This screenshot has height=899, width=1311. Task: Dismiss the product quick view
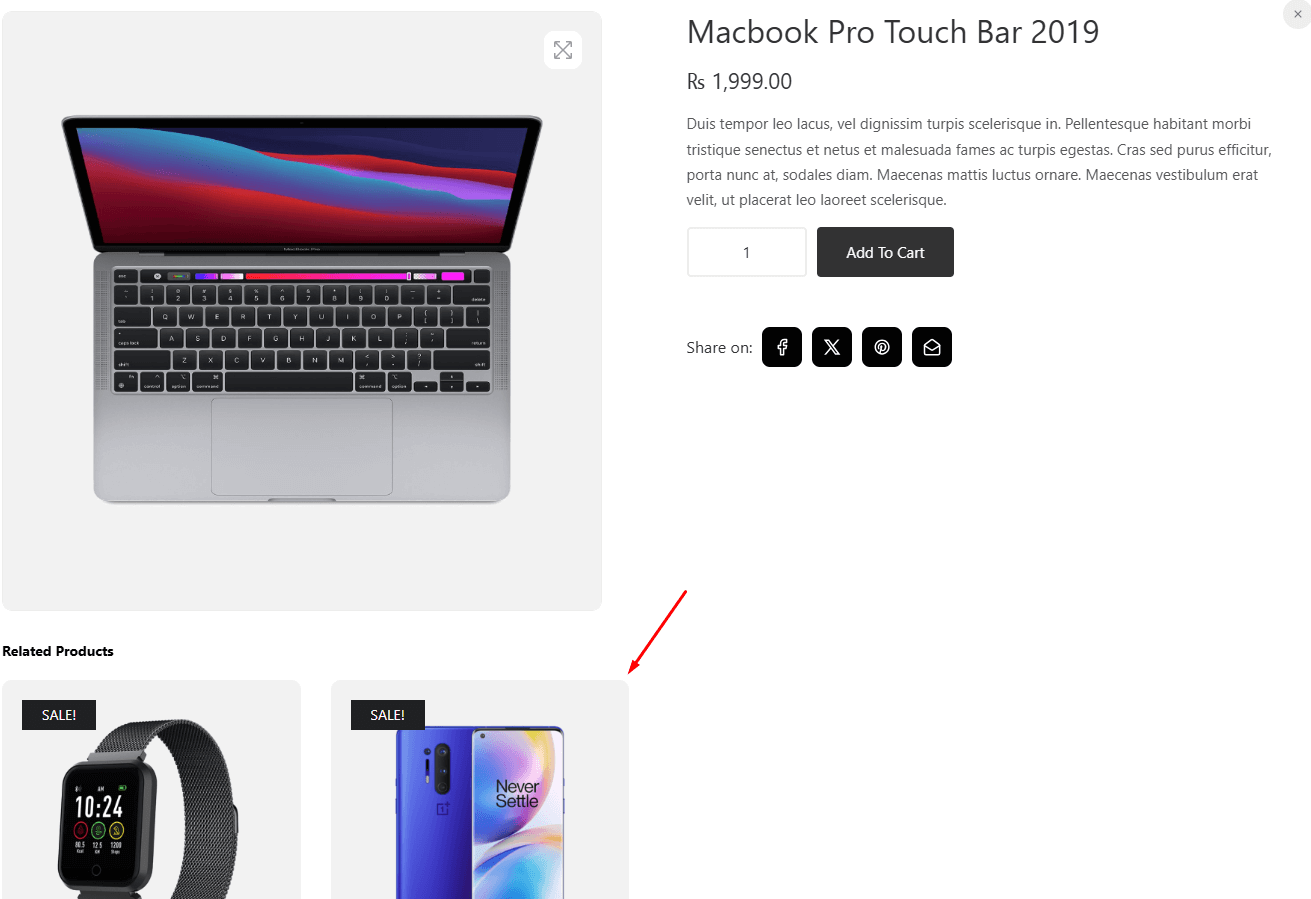pyautogui.click(x=1297, y=14)
